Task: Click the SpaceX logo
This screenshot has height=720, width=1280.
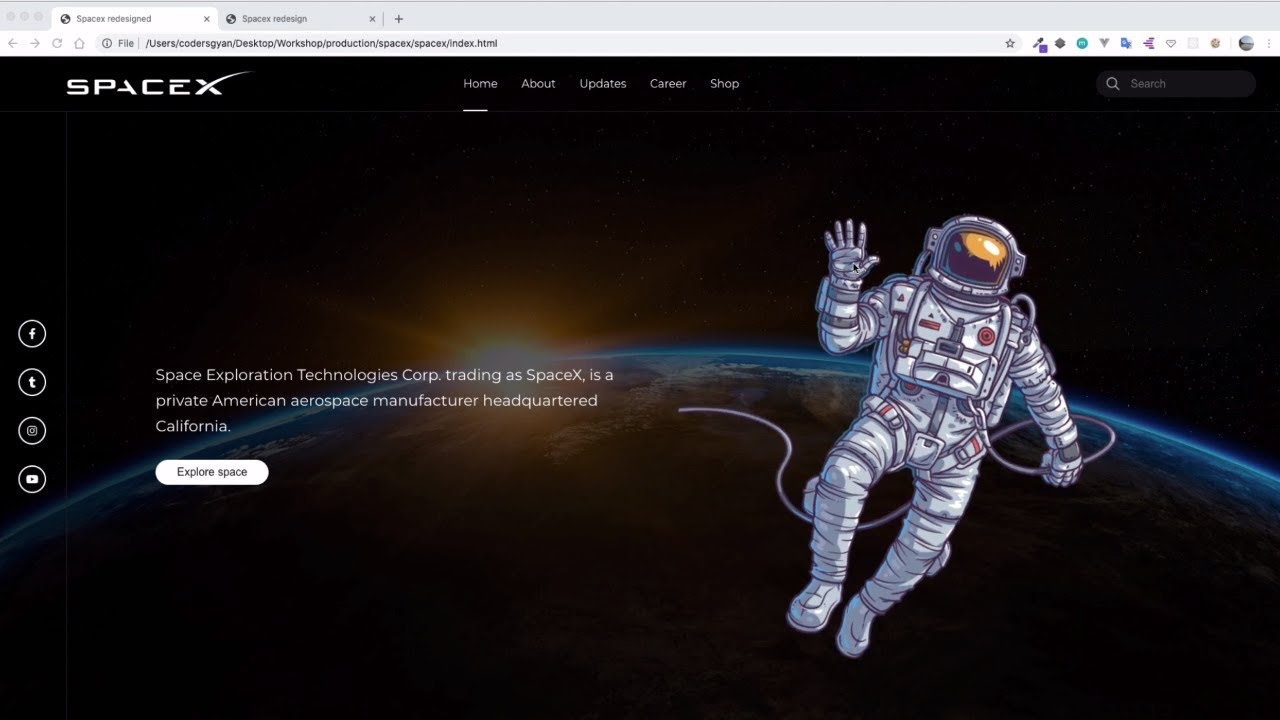Action: (x=158, y=85)
